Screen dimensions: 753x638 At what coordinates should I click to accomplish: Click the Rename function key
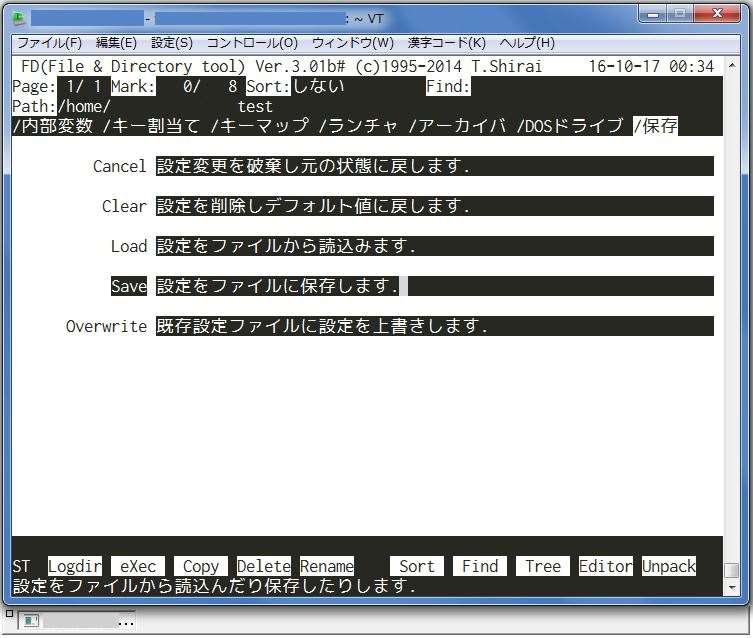[x=327, y=566]
